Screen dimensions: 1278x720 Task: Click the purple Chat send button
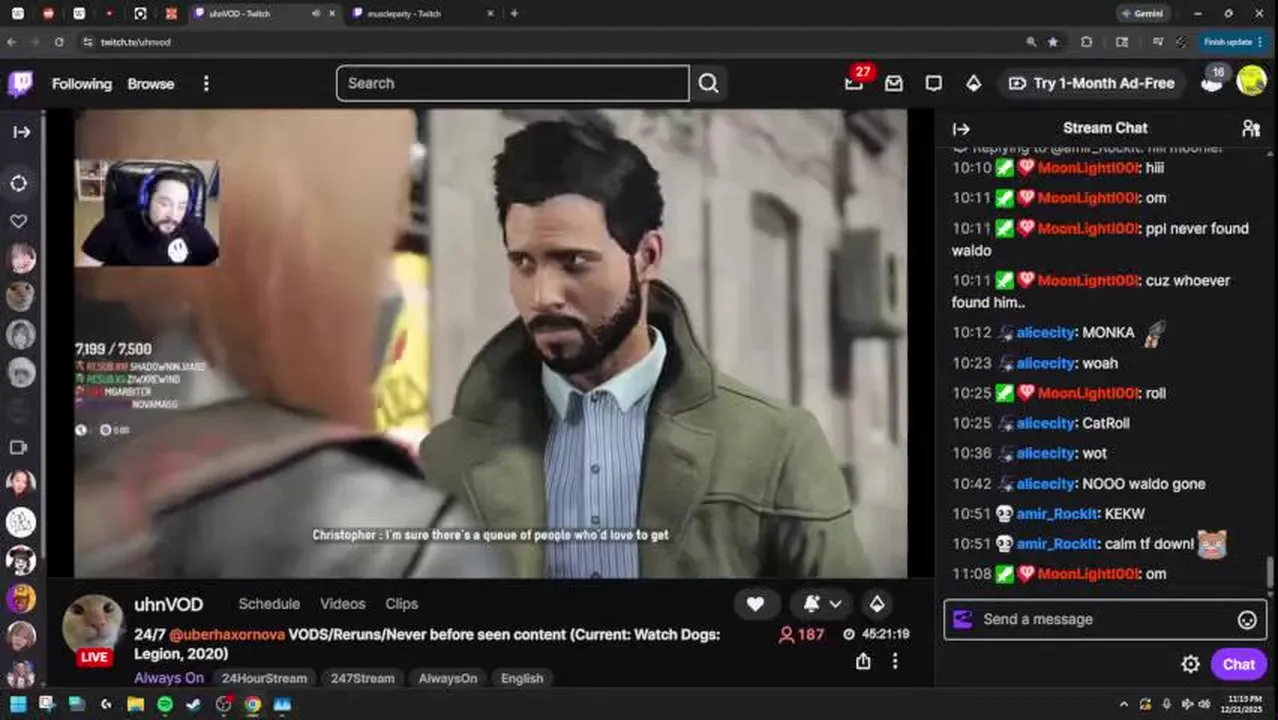[x=1238, y=665]
